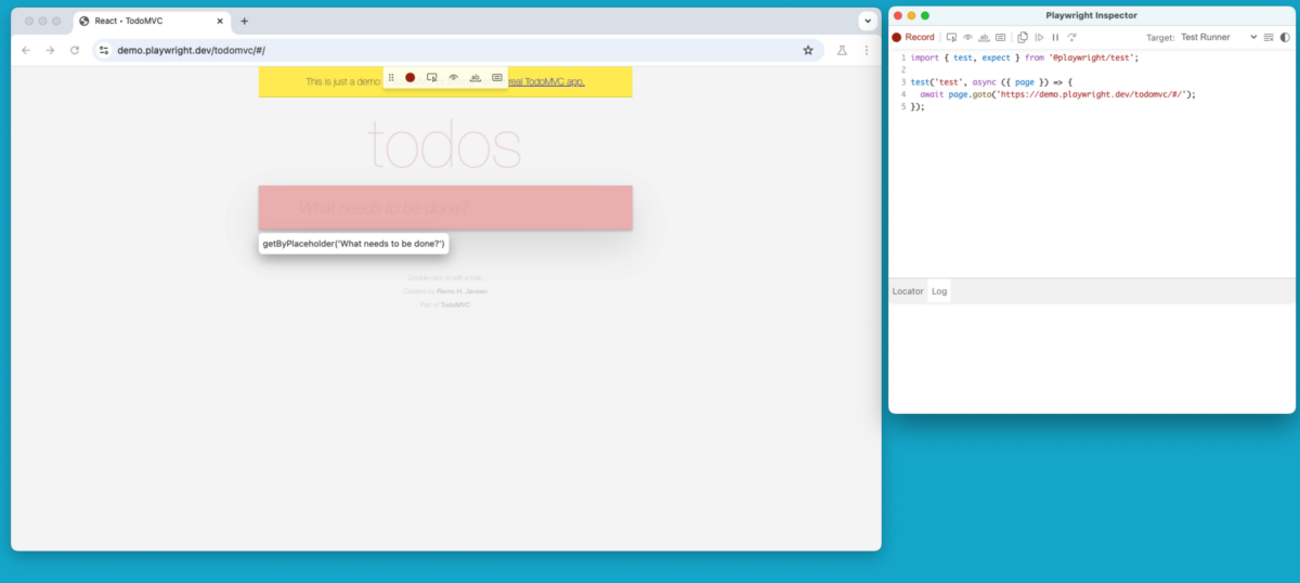
Task: Pause execution with the pause icon
Action: click(x=1055, y=37)
